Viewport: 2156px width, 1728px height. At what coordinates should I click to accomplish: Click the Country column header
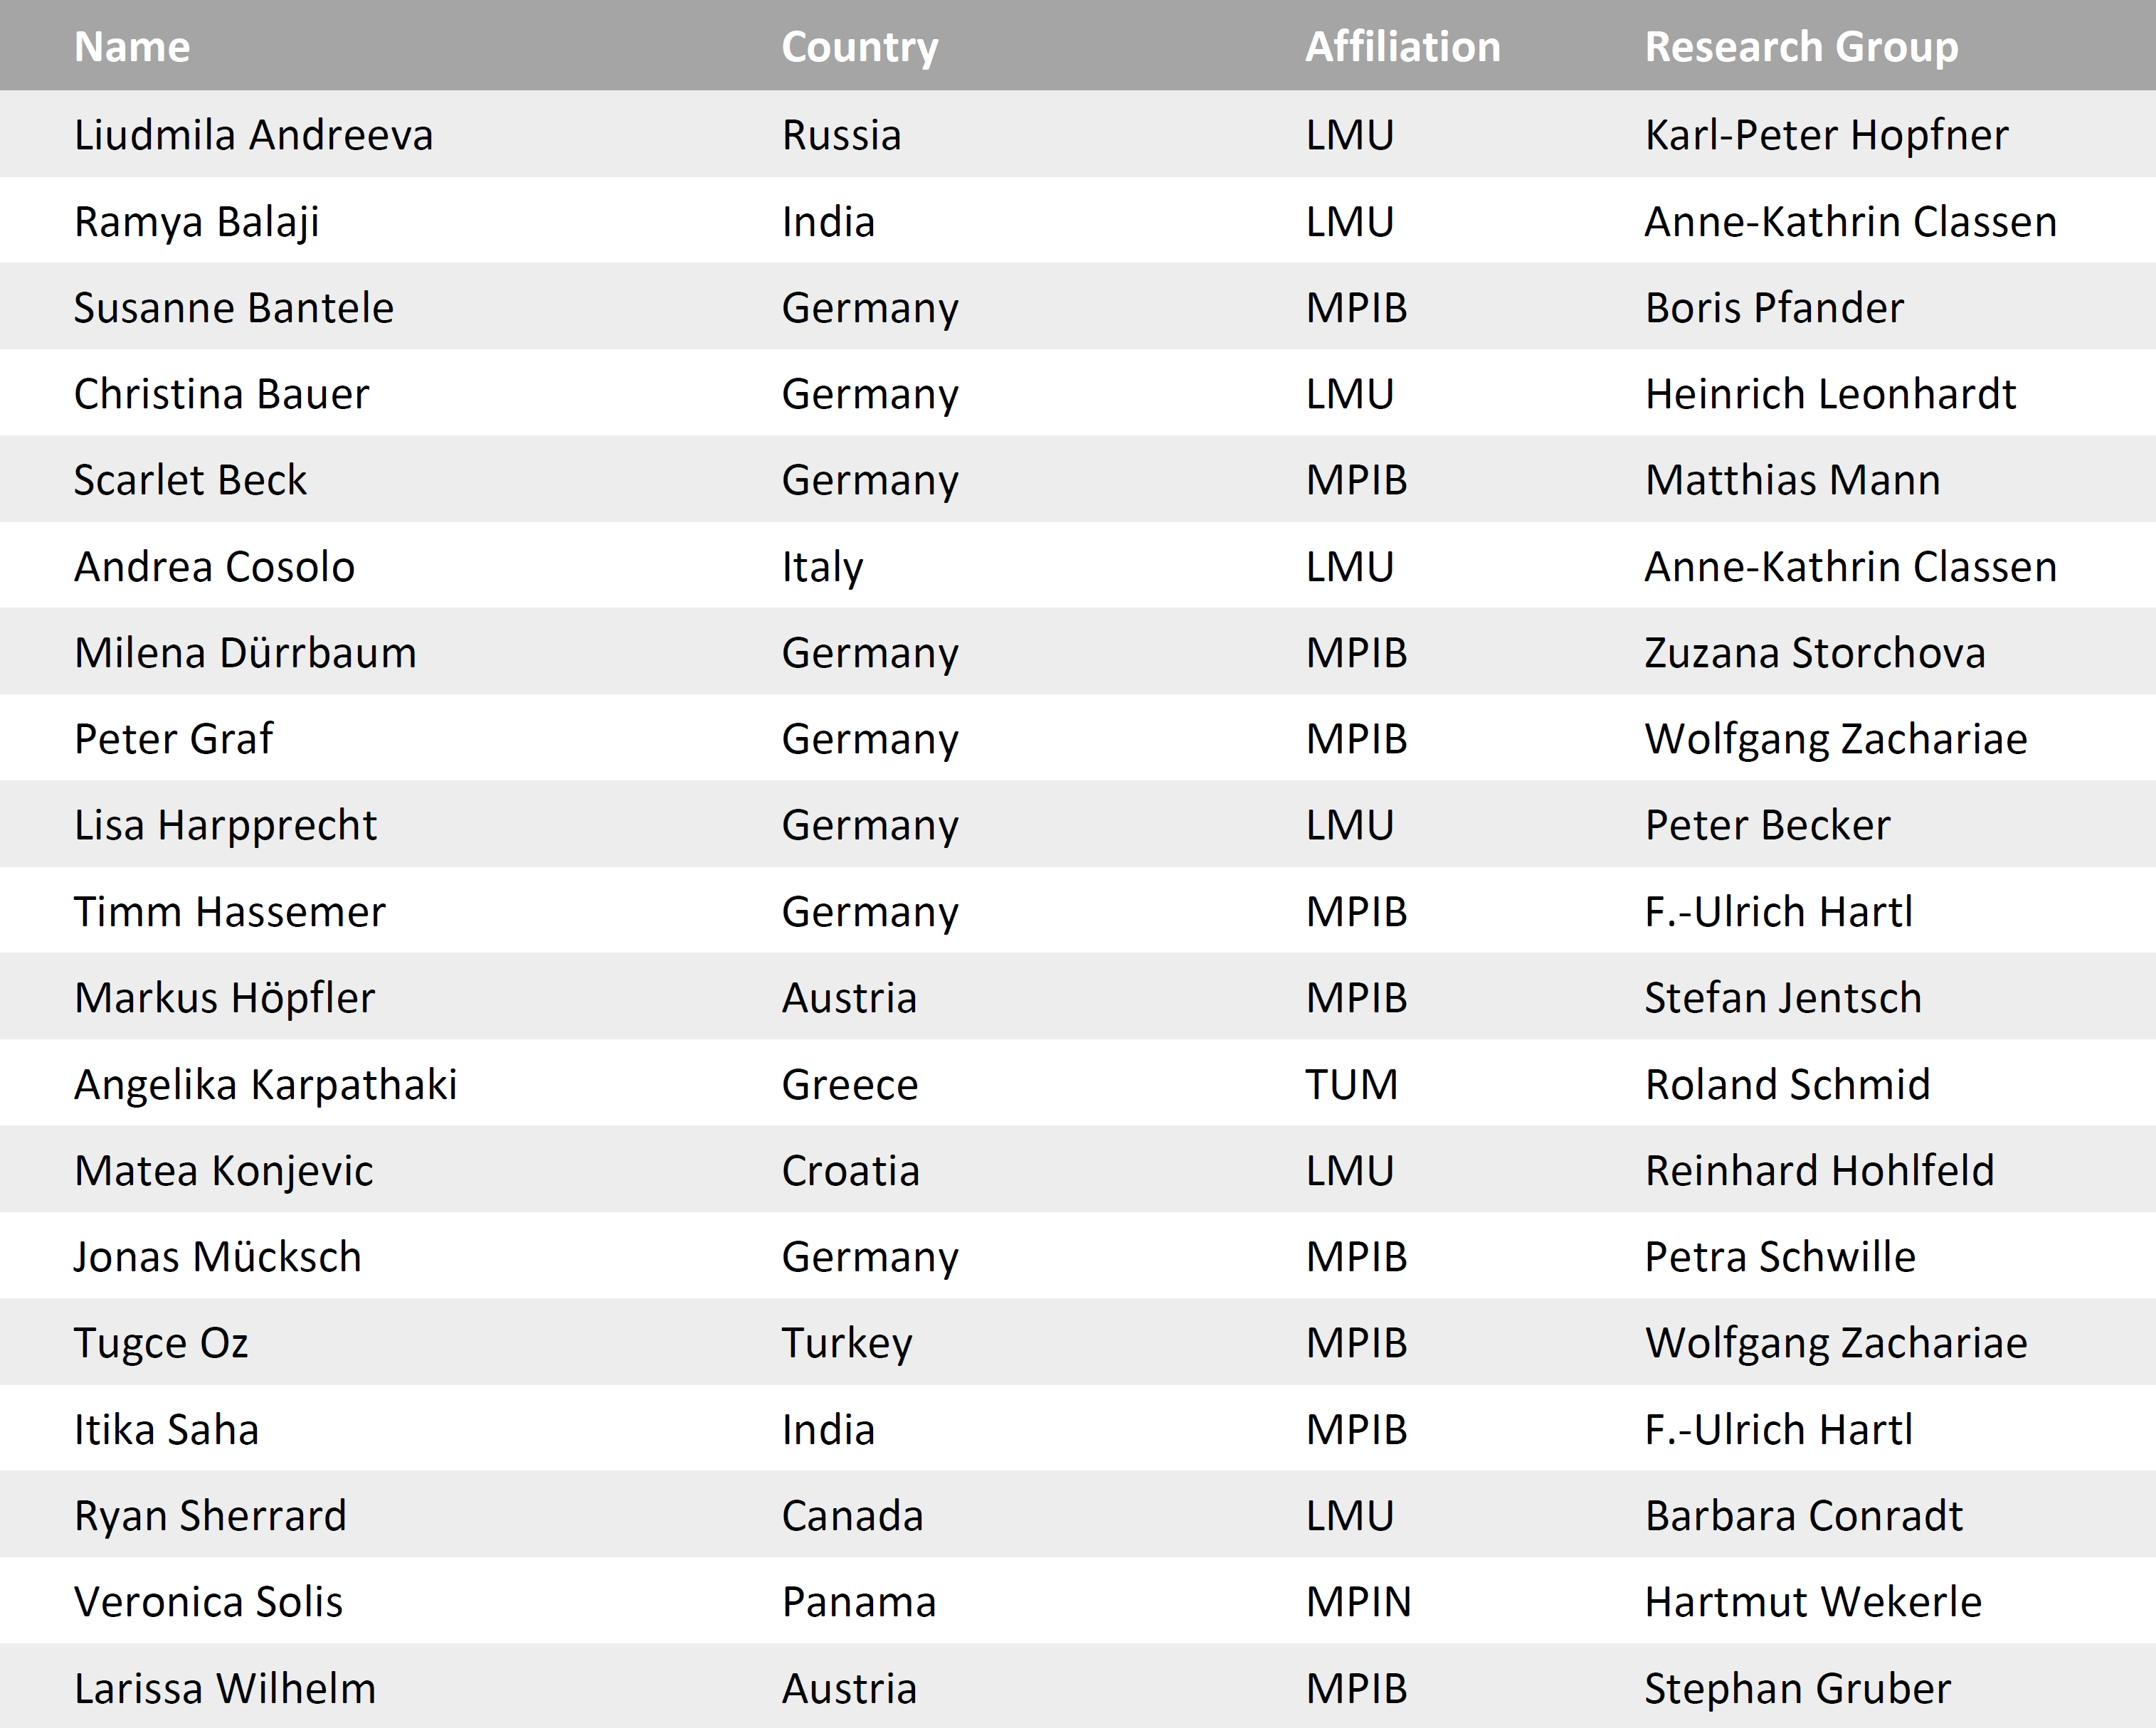(859, 47)
